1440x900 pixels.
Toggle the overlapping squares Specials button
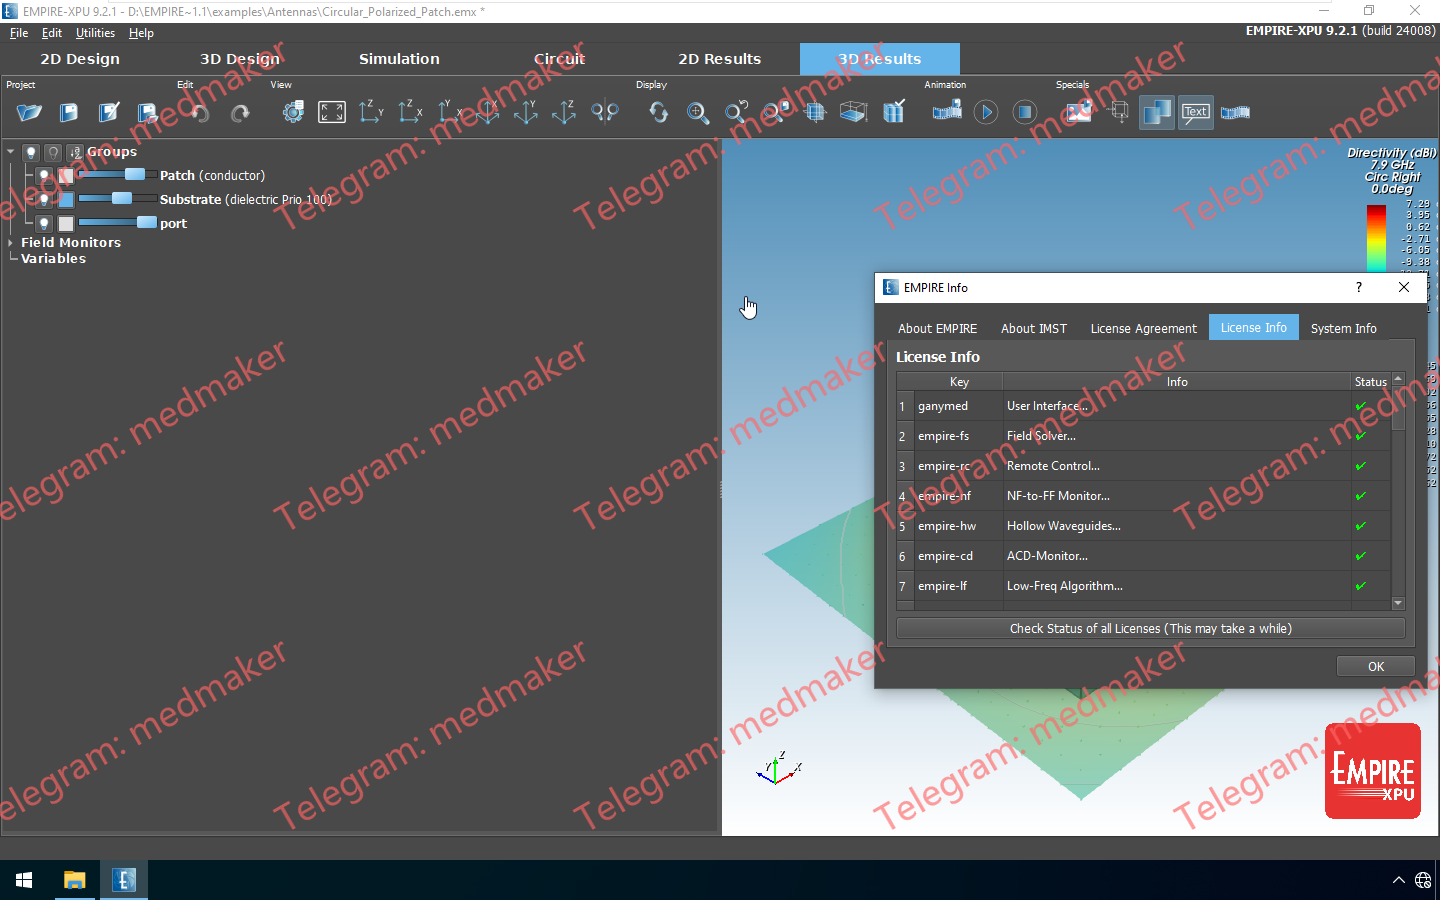pos(1157,112)
